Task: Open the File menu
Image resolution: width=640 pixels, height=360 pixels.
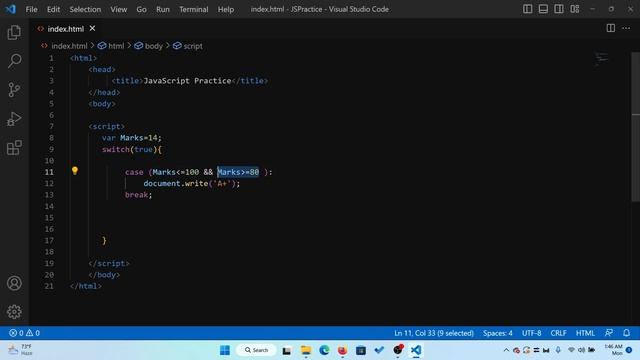Action: pyautogui.click(x=31, y=9)
